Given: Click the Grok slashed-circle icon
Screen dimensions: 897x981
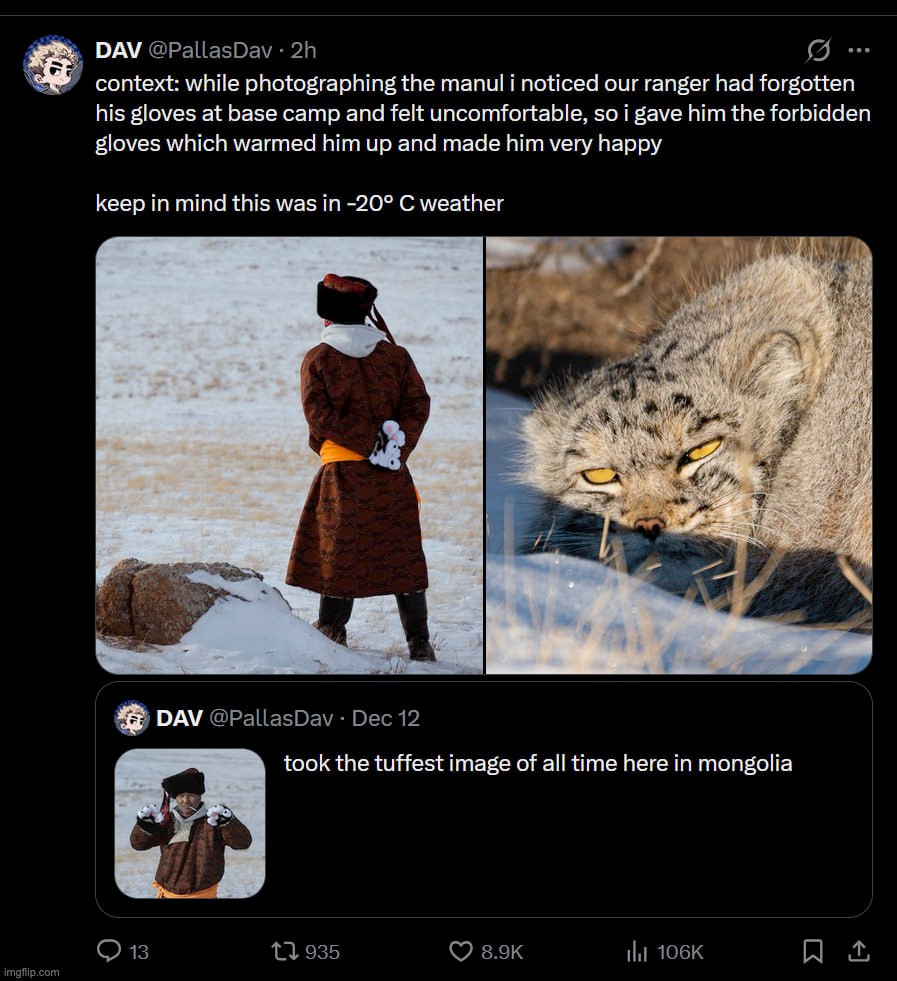Looking at the screenshot, I should pyautogui.click(x=818, y=50).
